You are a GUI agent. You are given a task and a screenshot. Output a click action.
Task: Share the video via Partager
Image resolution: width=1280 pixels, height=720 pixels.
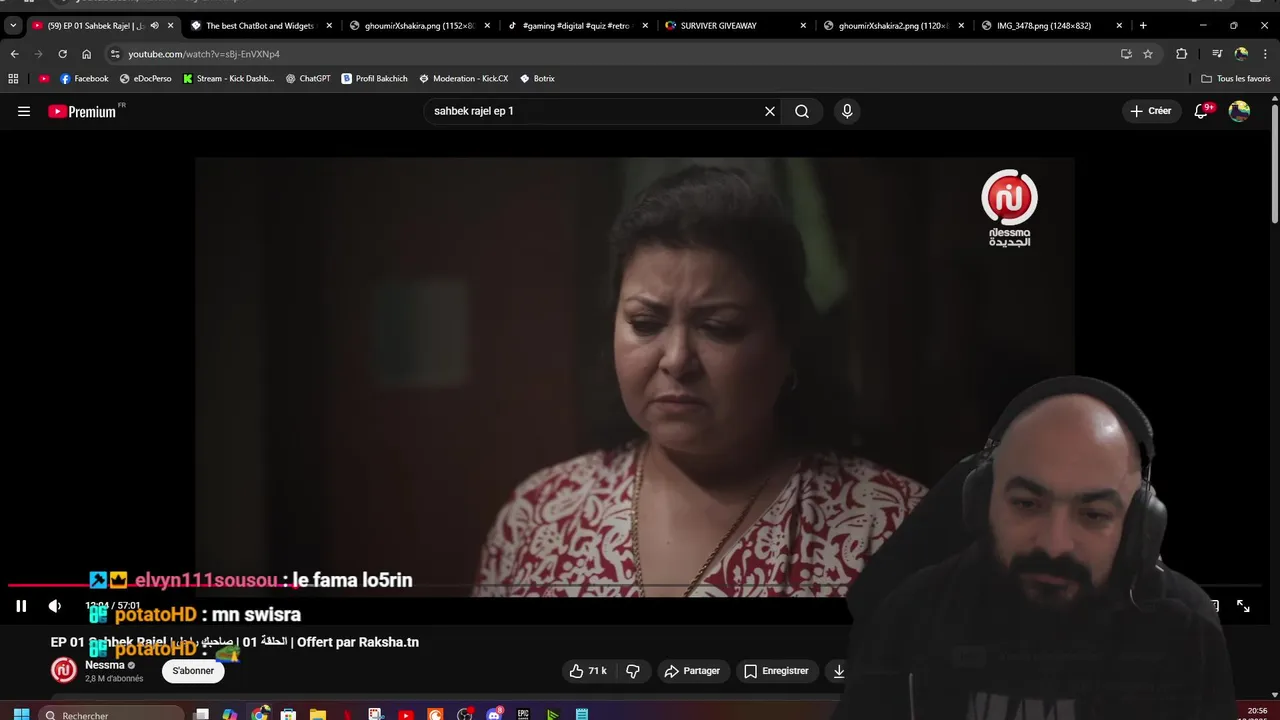pos(692,671)
